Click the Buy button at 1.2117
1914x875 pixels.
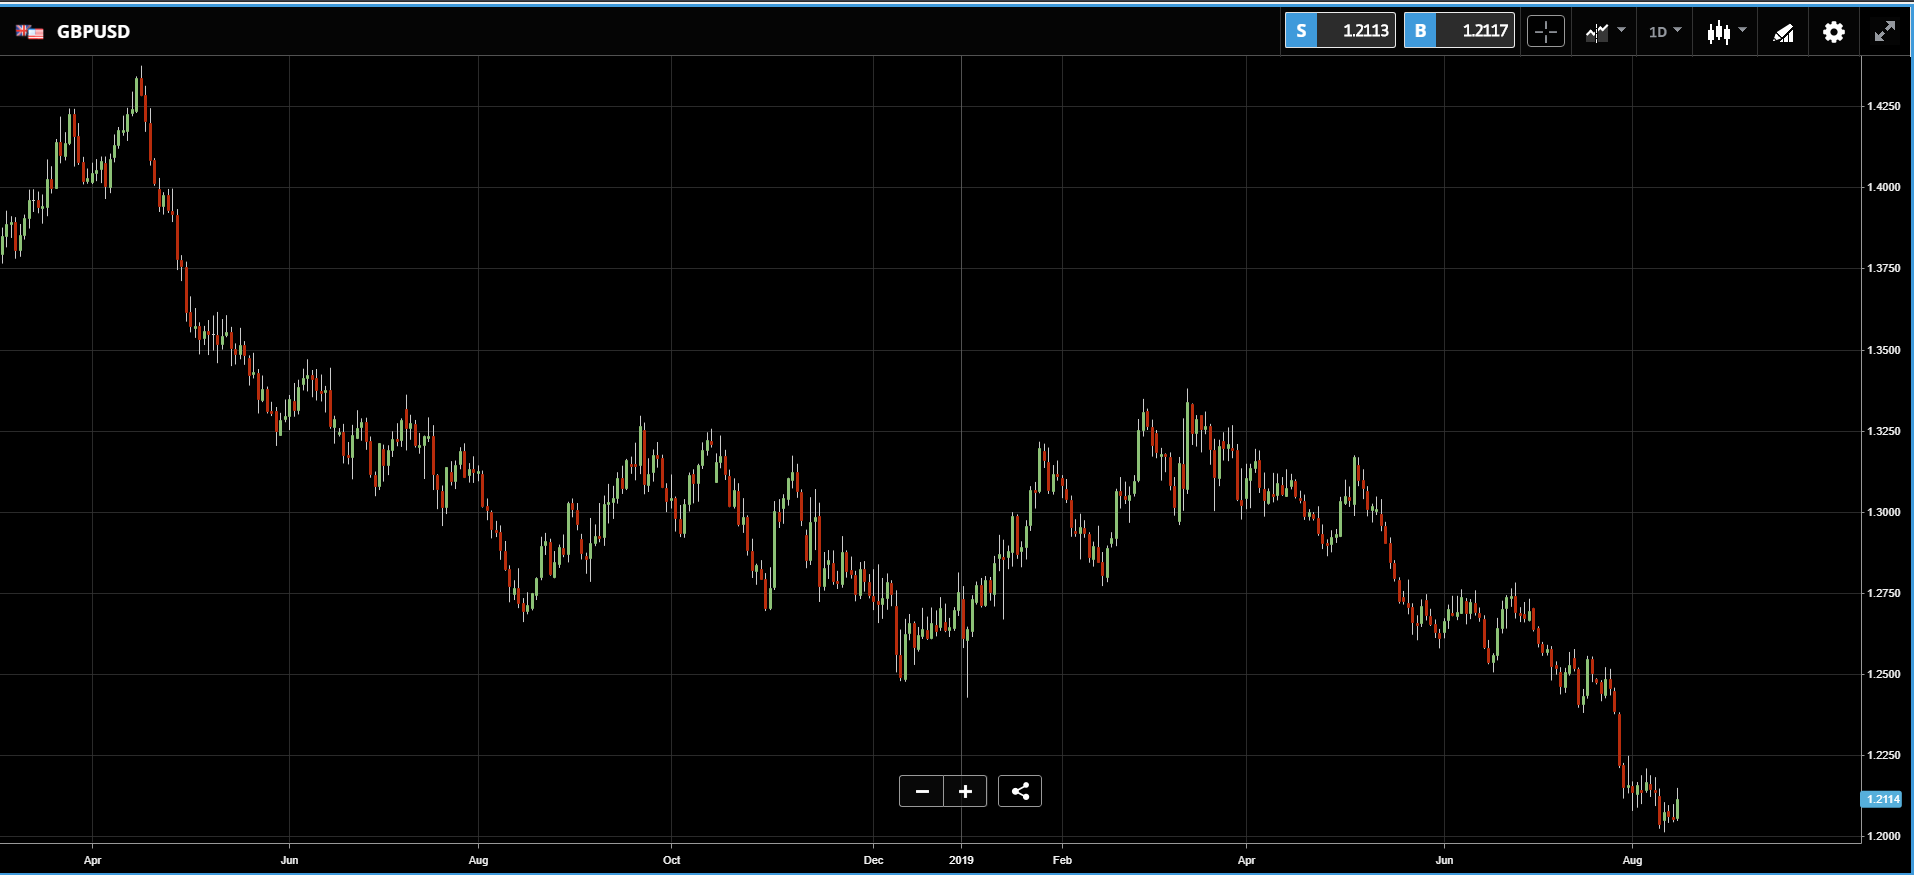coord(1459,31)
